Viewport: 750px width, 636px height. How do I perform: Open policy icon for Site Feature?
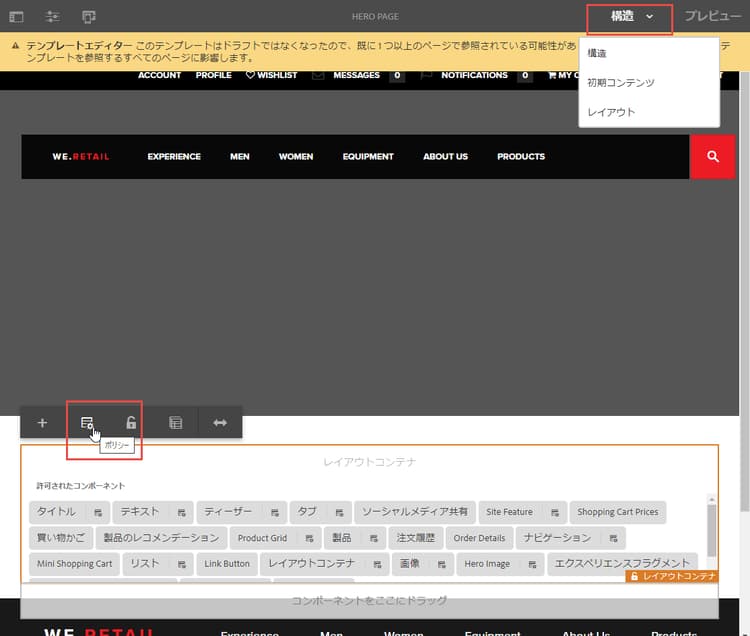(x=554, y=513)
